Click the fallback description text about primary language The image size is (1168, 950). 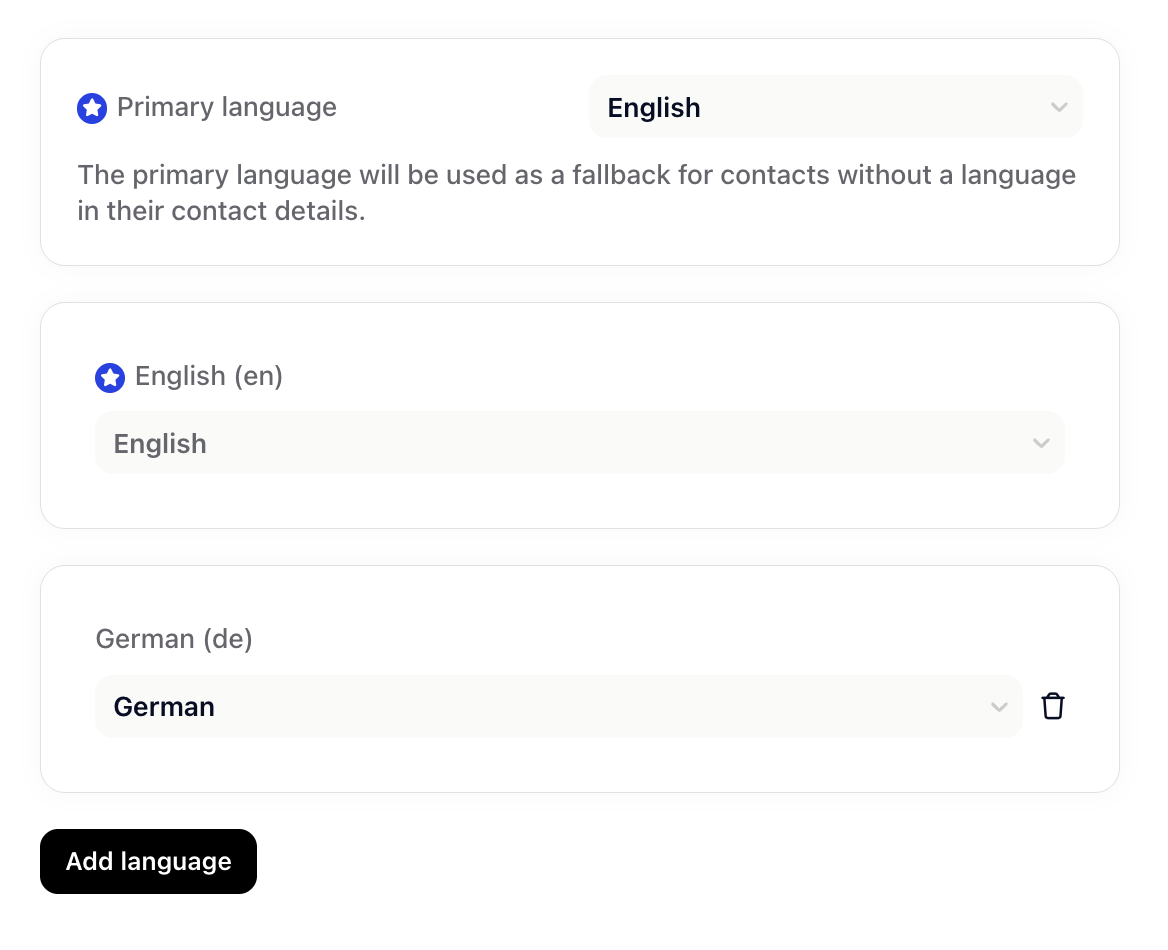pos(577,193)
